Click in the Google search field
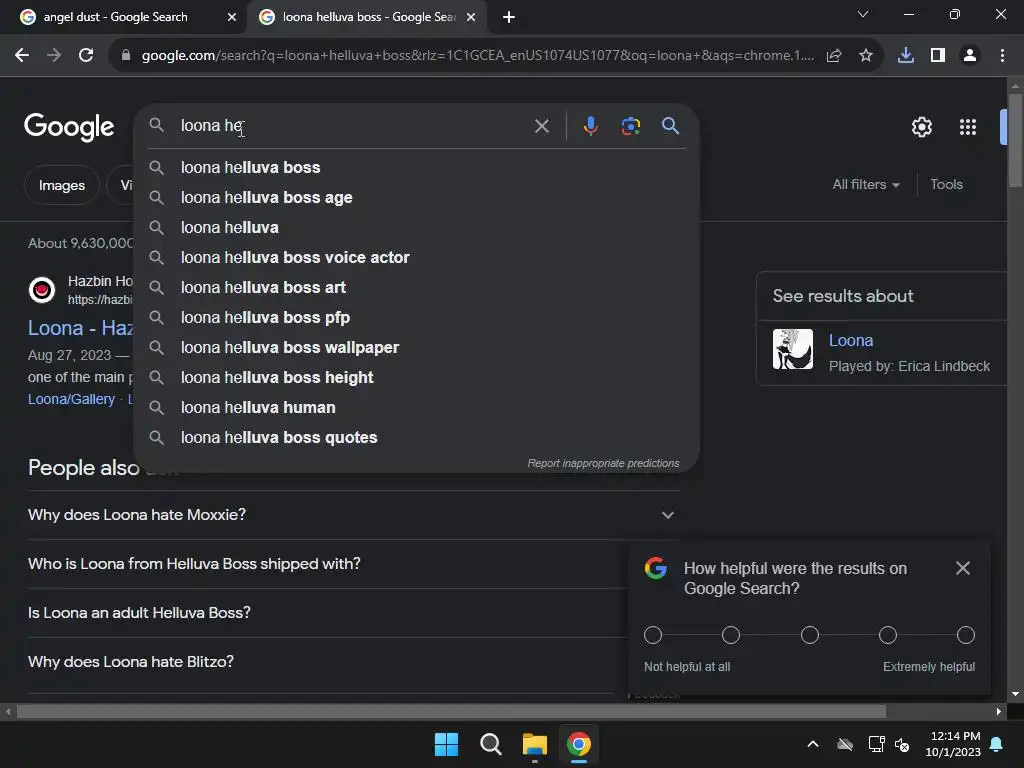This screenshot has height=768, width=1024. 353,126
